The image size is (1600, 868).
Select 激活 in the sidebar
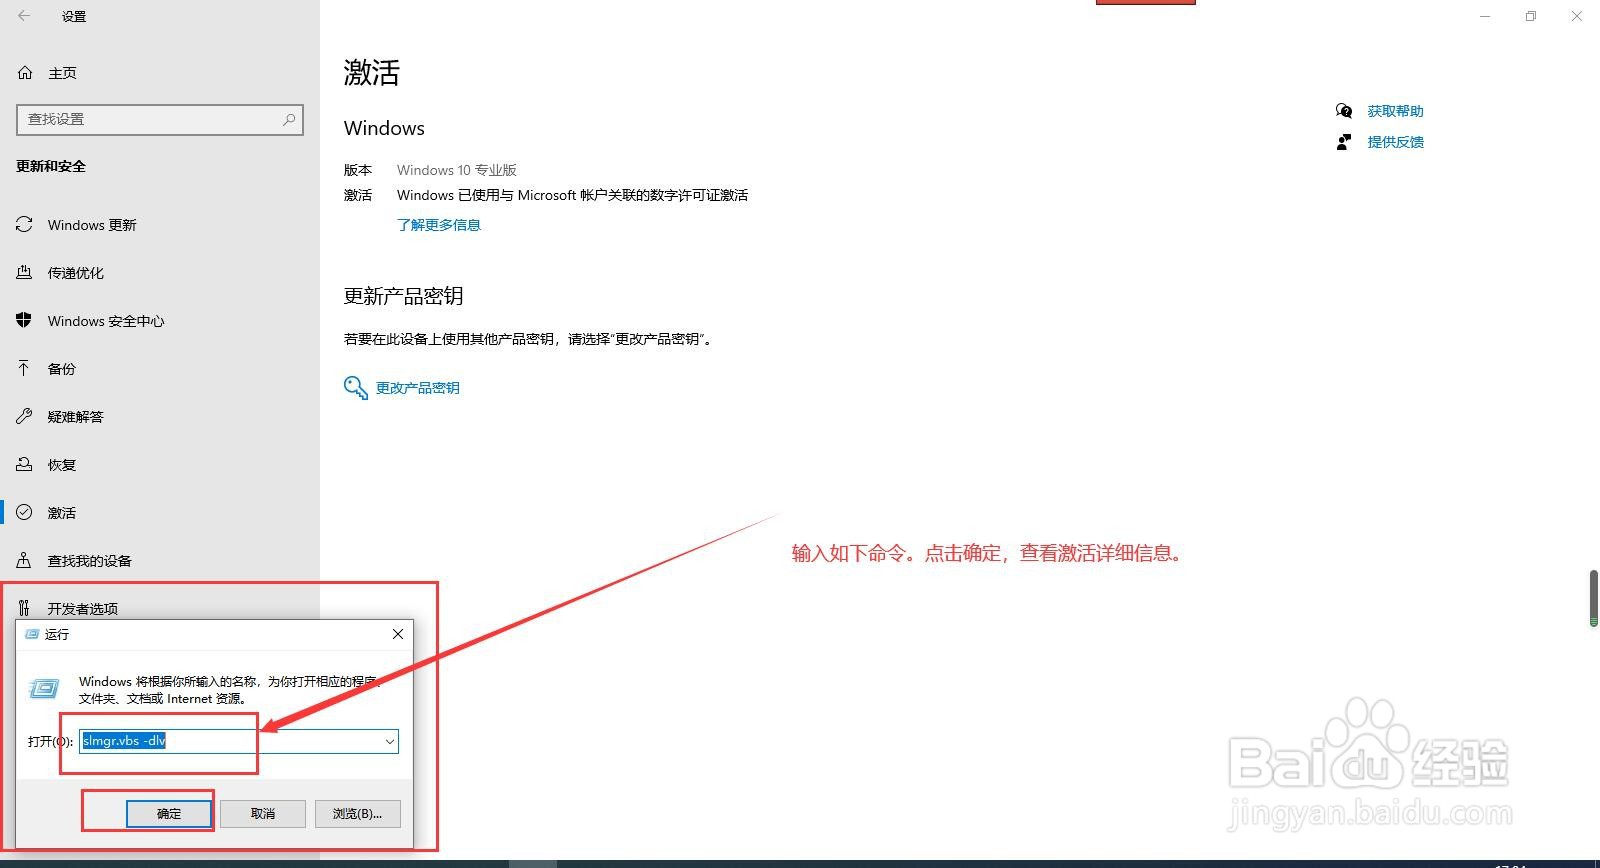pyautogui.click(x=62, y=513)
